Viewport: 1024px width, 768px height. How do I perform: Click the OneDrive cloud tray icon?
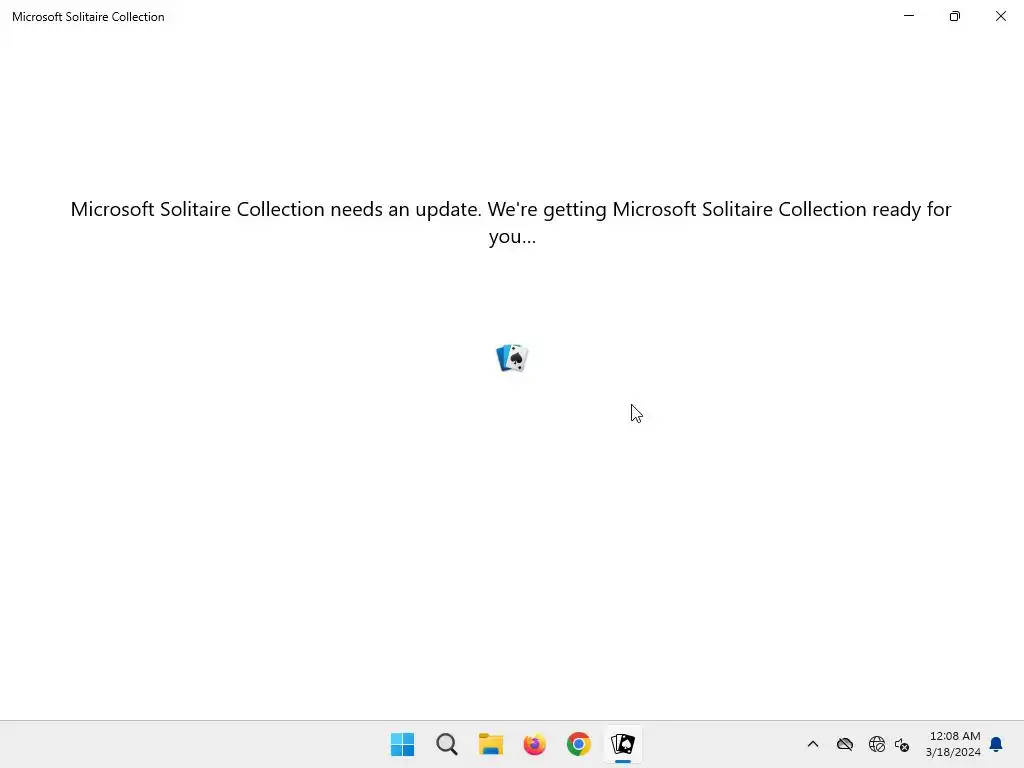tap(845, 744)
